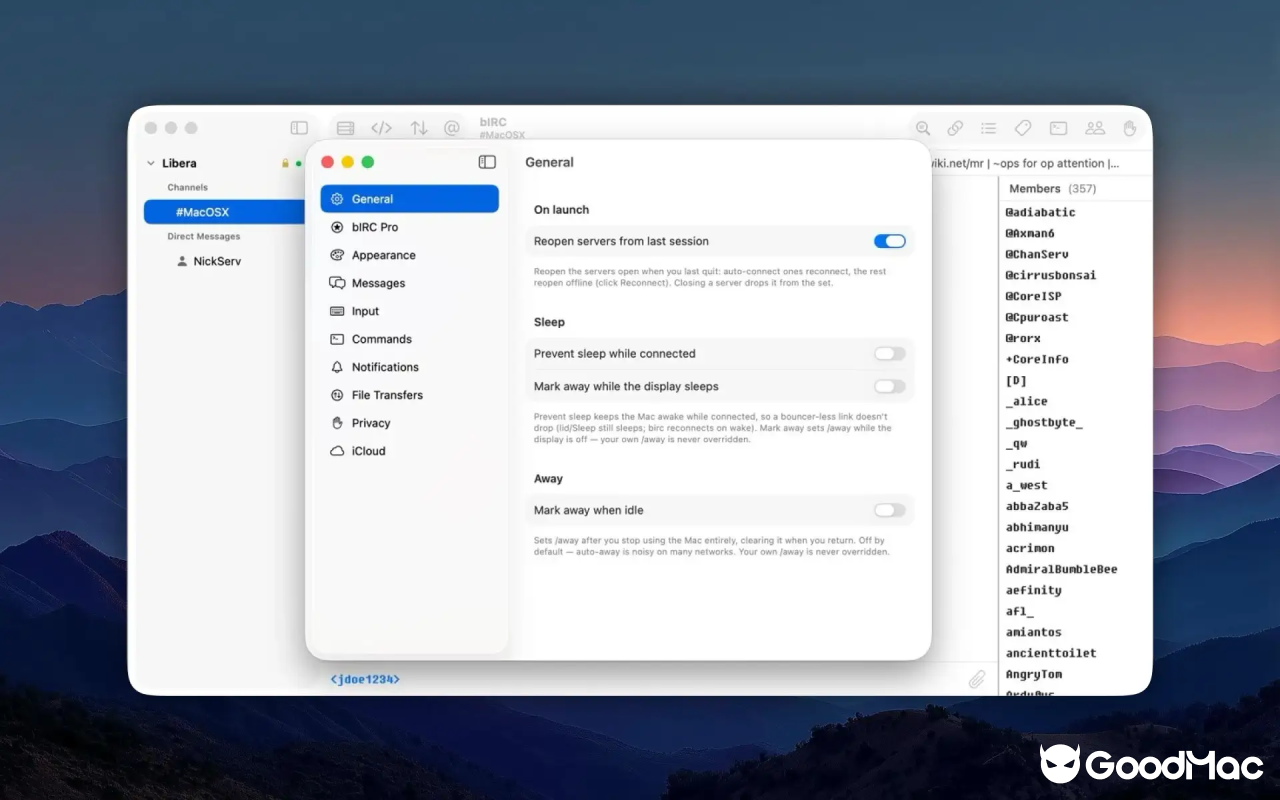Select member @Axman6
This screenshot has width=1280, height=800.
click(x=1030, y=233)
